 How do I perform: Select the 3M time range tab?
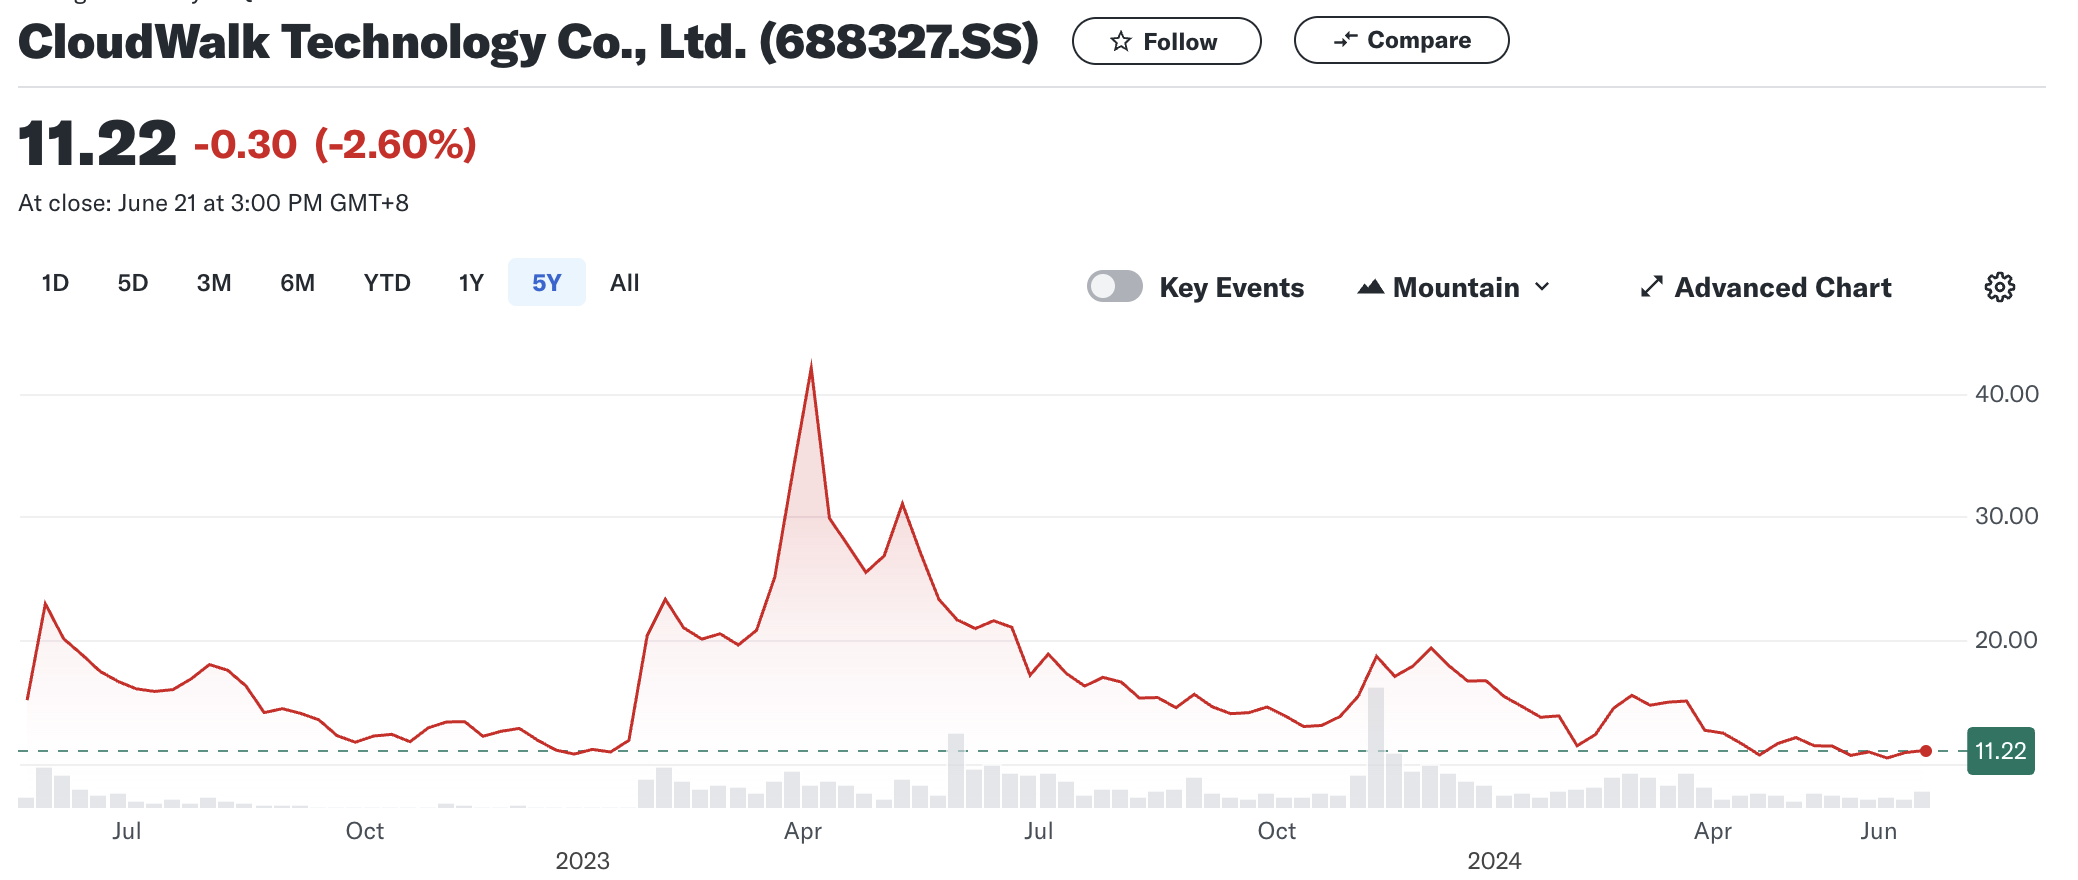pyautogui.click(x=214, y=283)
